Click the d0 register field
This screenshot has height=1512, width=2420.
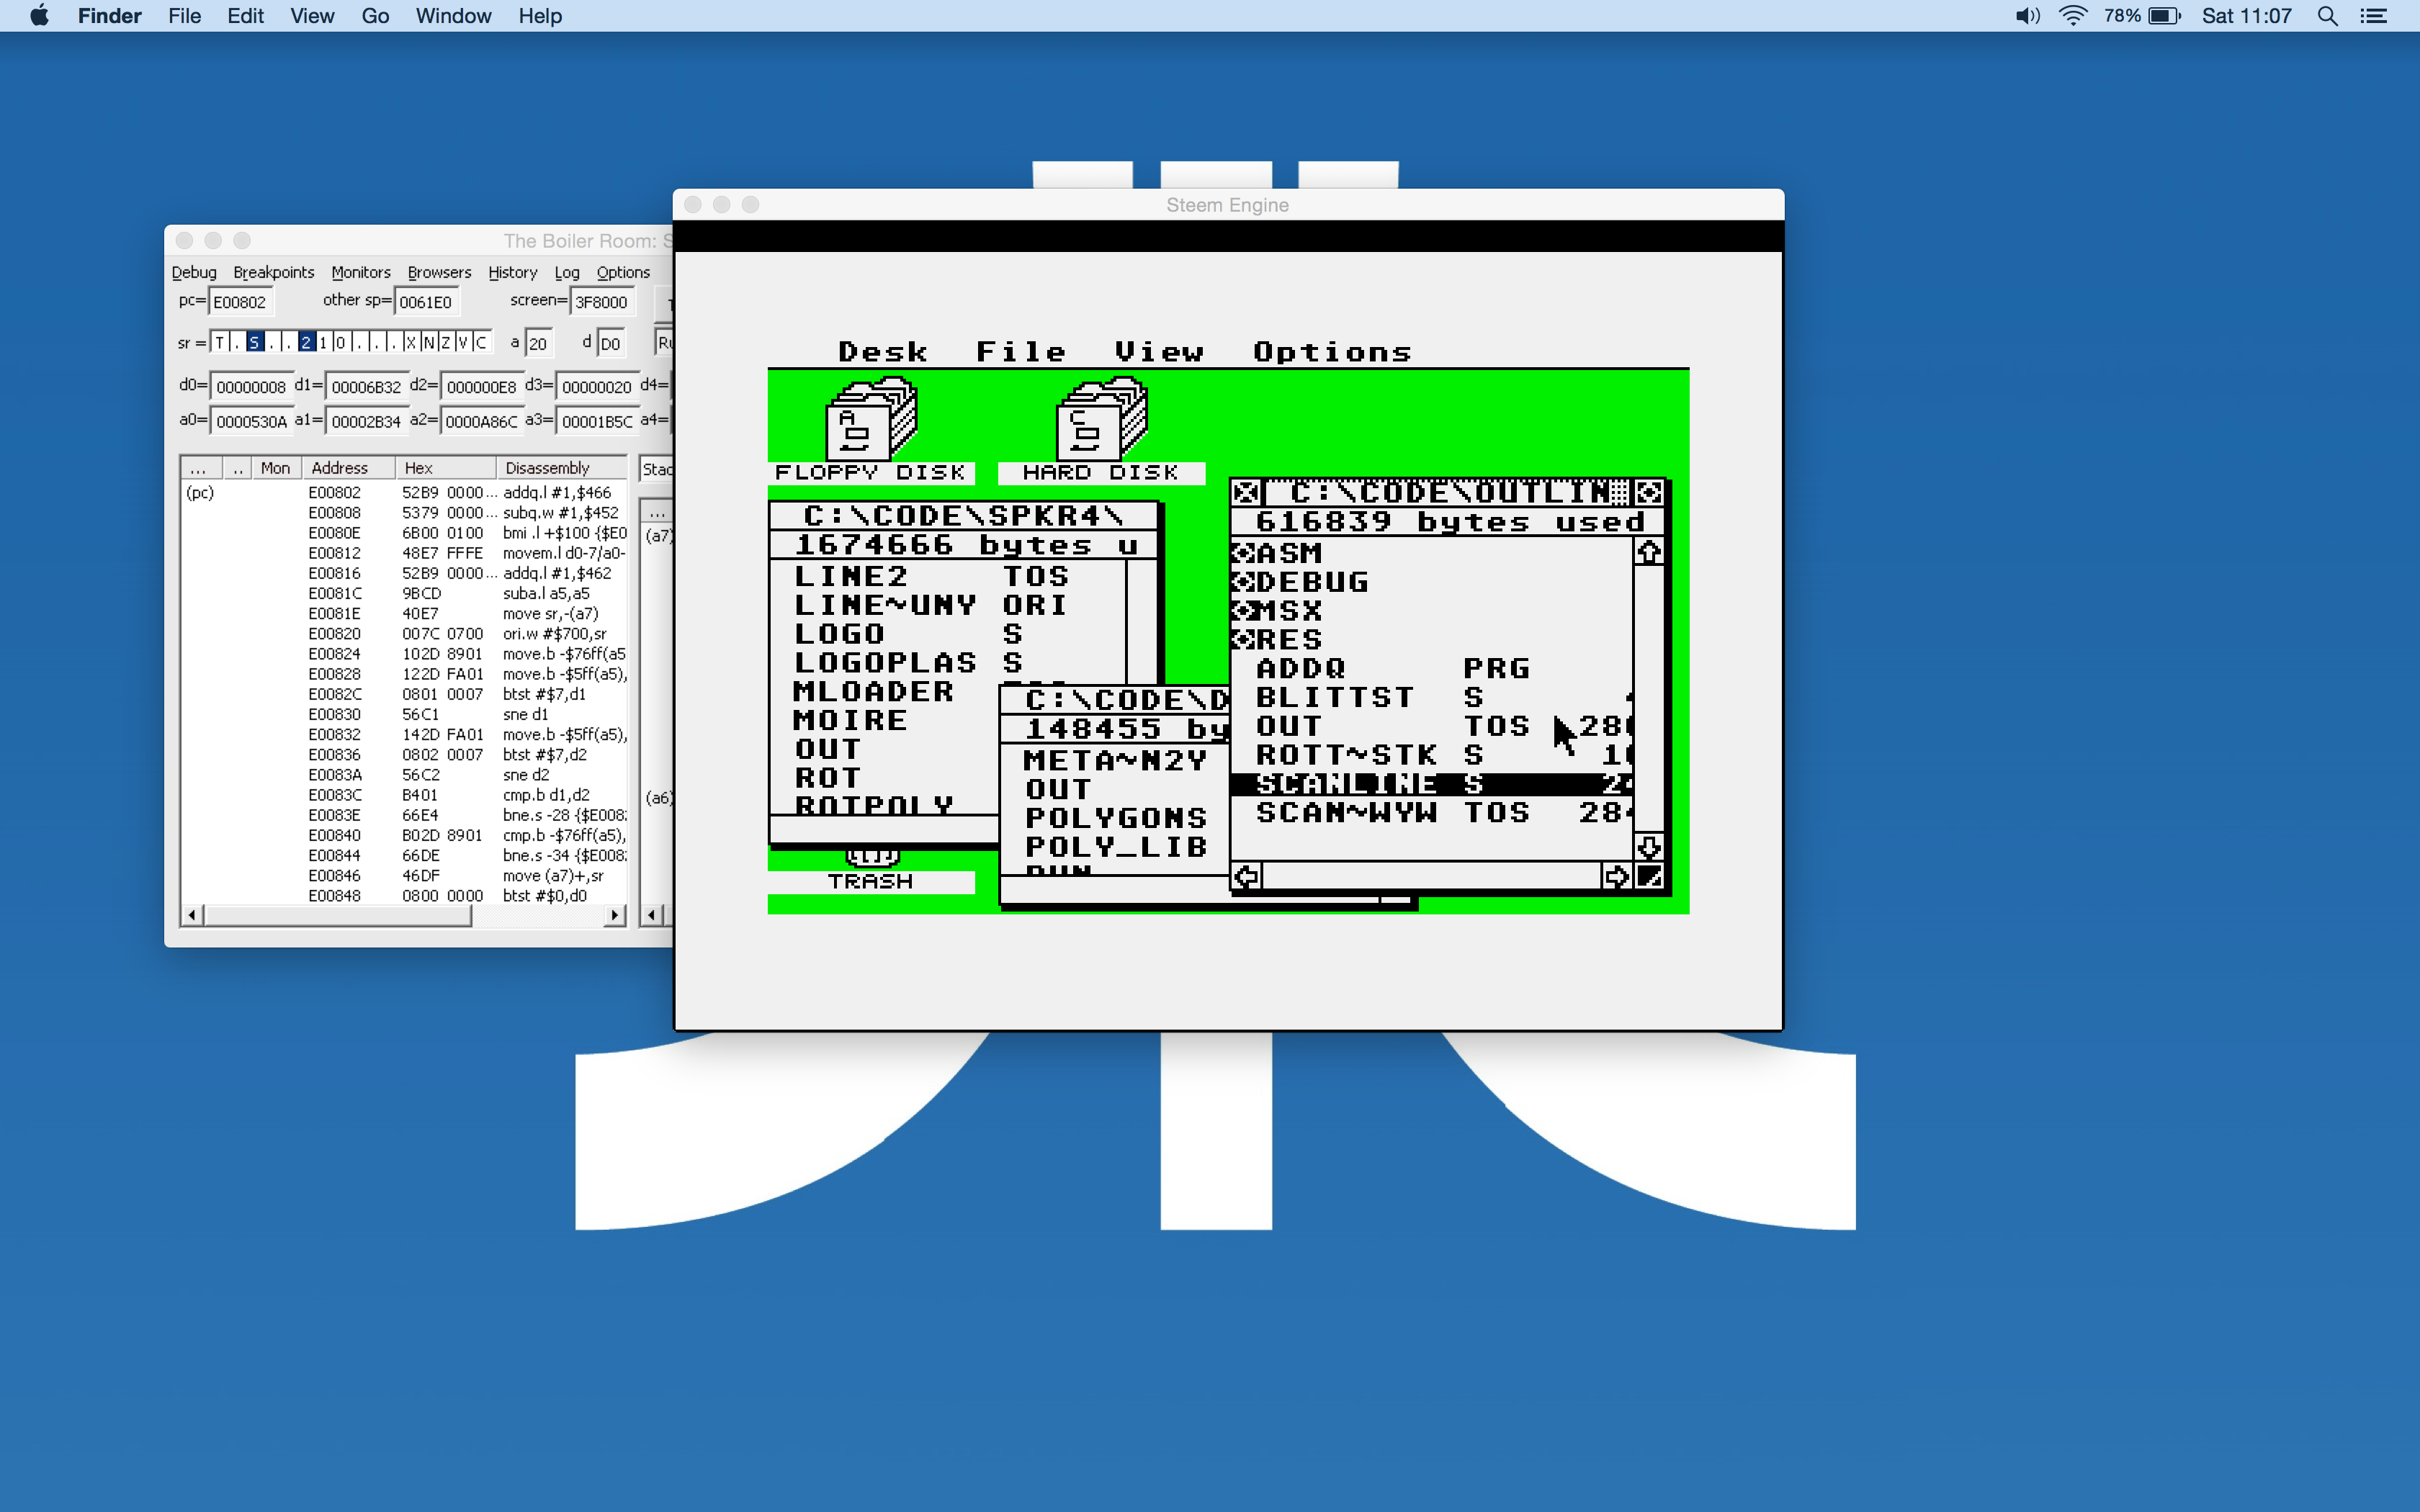251,386
